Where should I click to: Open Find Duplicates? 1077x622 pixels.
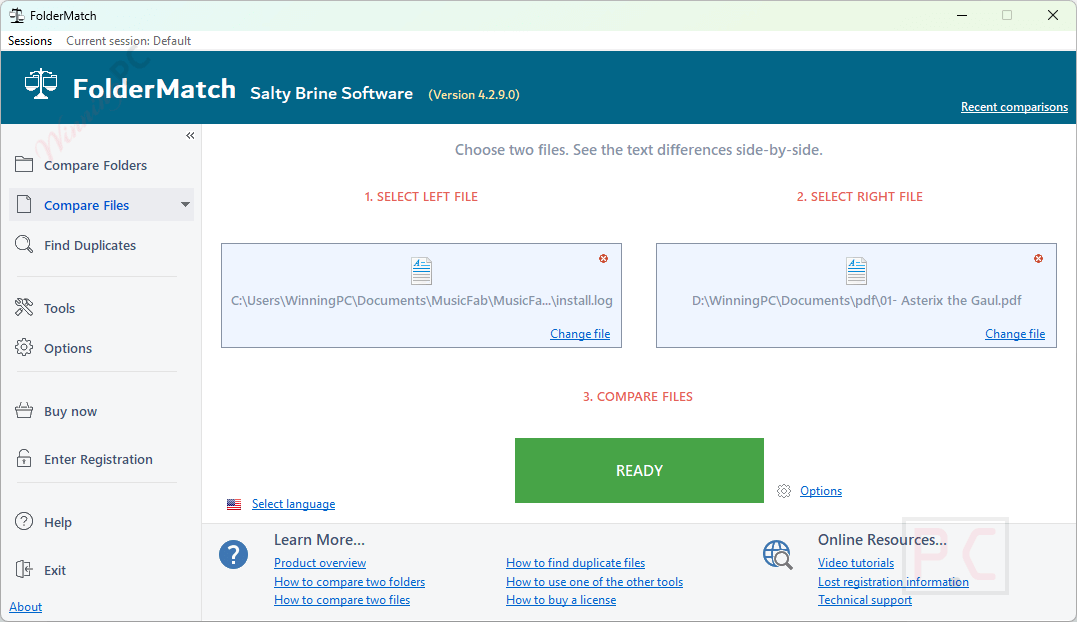click(90, 245)
